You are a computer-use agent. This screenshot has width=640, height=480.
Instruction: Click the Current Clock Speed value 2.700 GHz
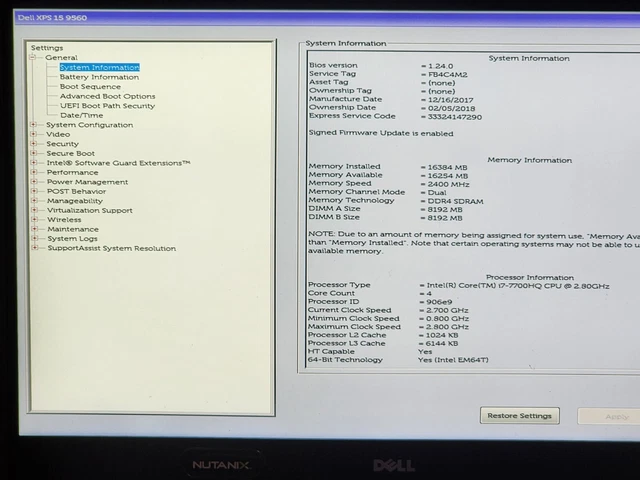point(447,310)
